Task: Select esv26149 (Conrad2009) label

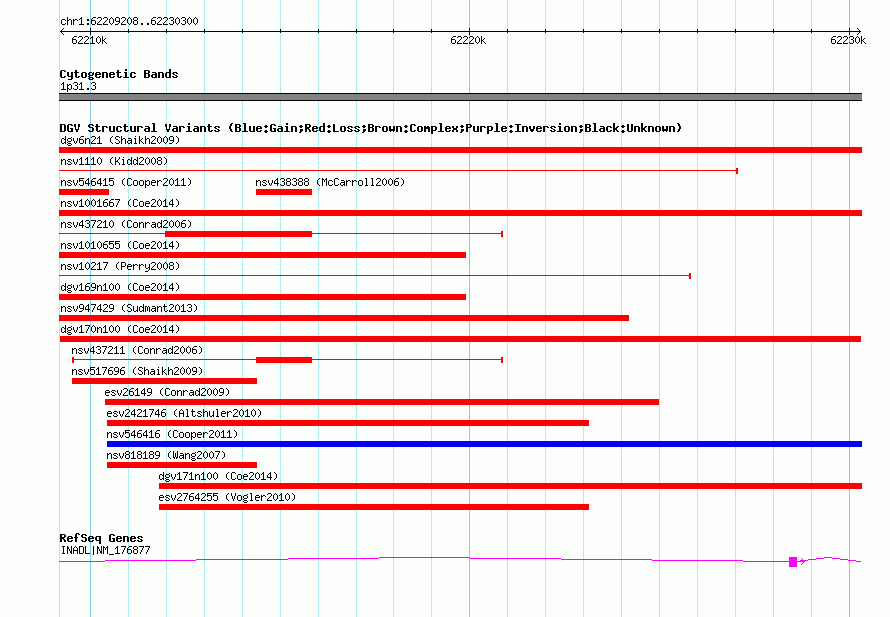Action: point(167,392)
